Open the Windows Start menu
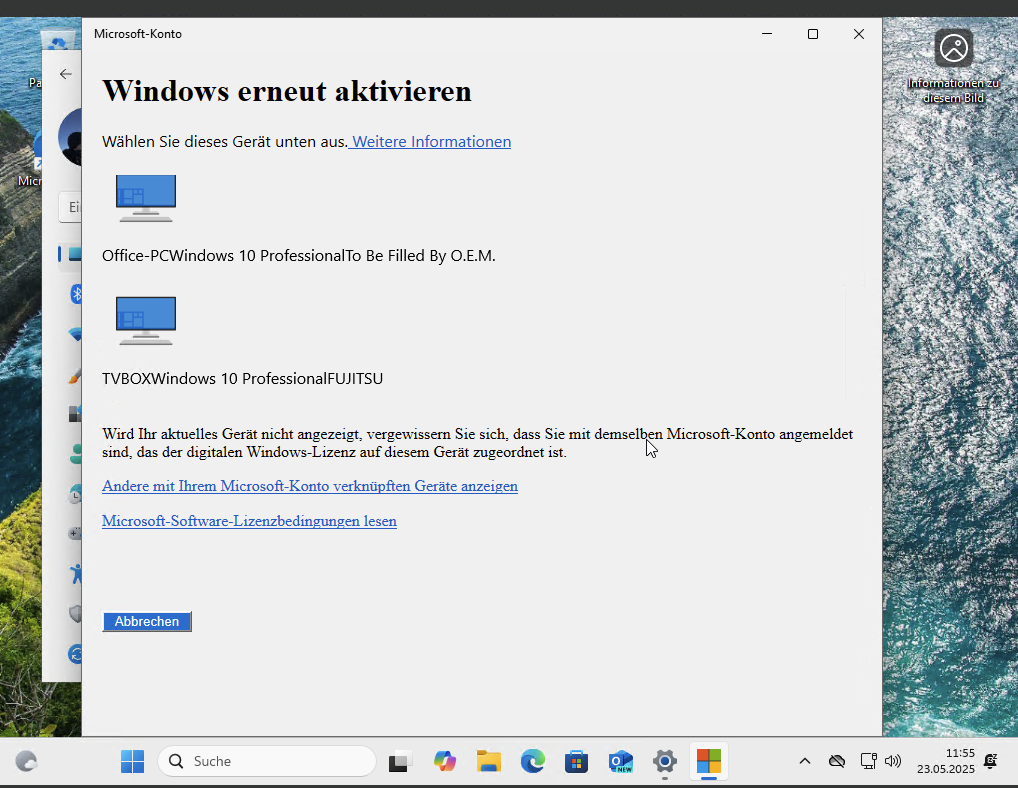This screenshot has height=788, width=1018. [132, 761]
